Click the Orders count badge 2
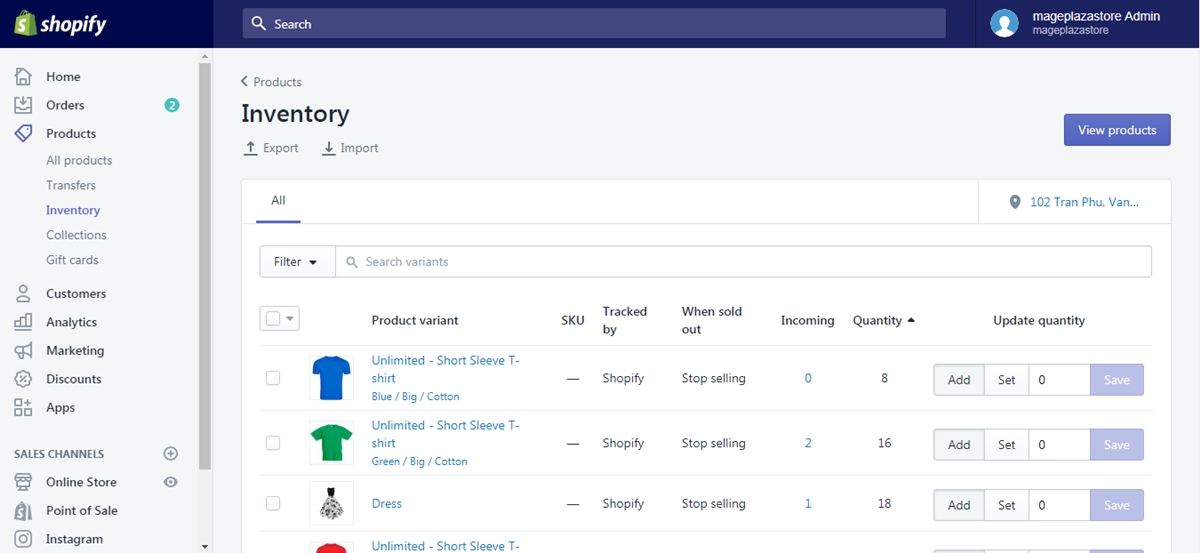The image size is (1200, 553). coord(172,105)
